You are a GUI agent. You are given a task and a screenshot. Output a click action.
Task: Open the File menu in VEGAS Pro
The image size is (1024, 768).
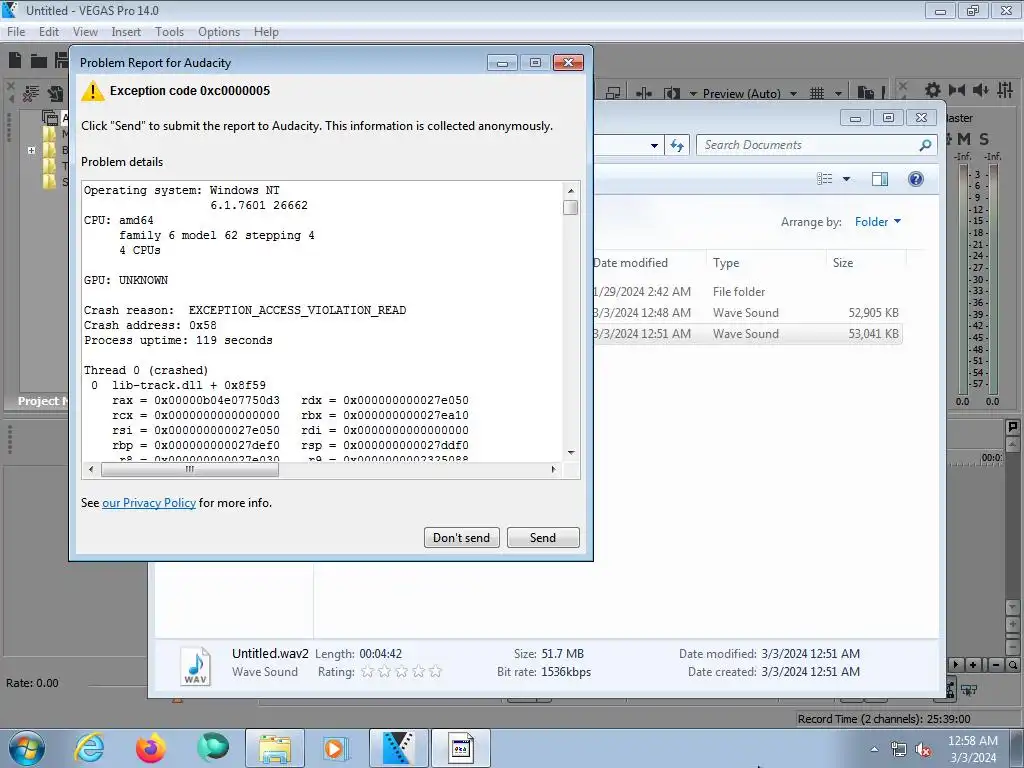coord(16,32)
